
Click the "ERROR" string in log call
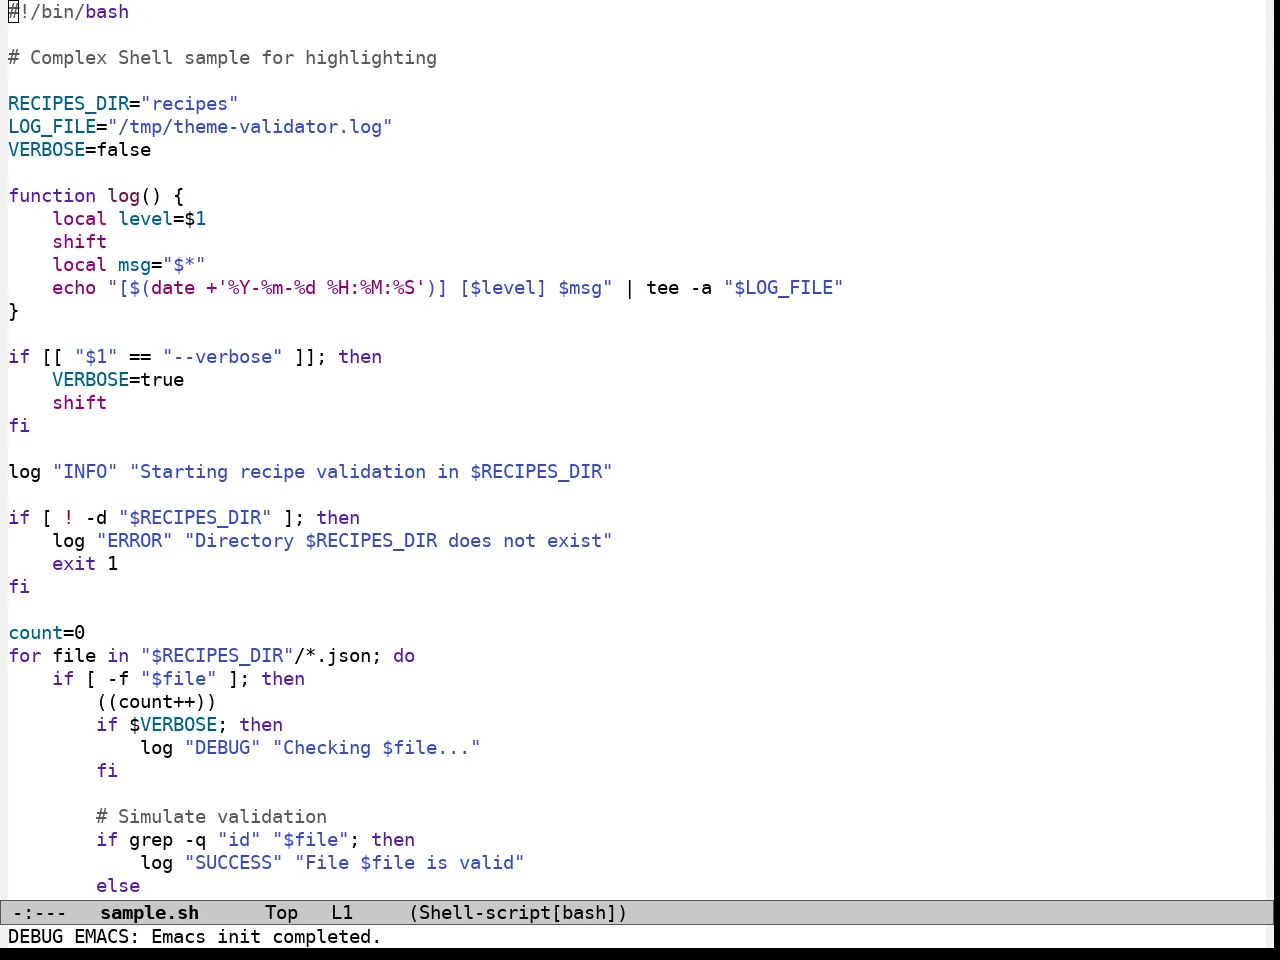pyautogui.click(x=134, y=541)
